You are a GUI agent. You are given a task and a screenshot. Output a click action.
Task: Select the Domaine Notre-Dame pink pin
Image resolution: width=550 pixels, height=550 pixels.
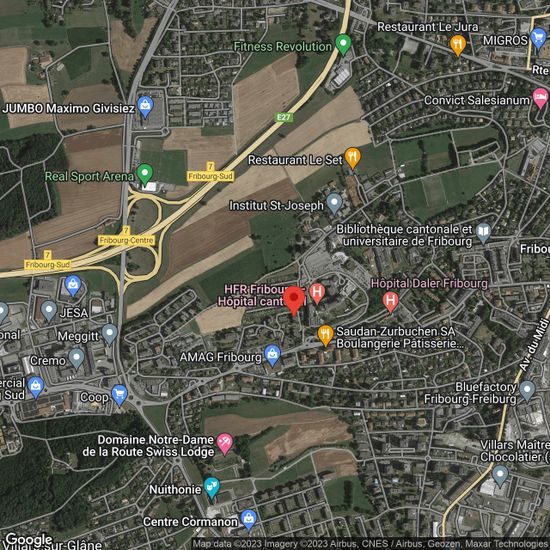(x=225, y=444)
